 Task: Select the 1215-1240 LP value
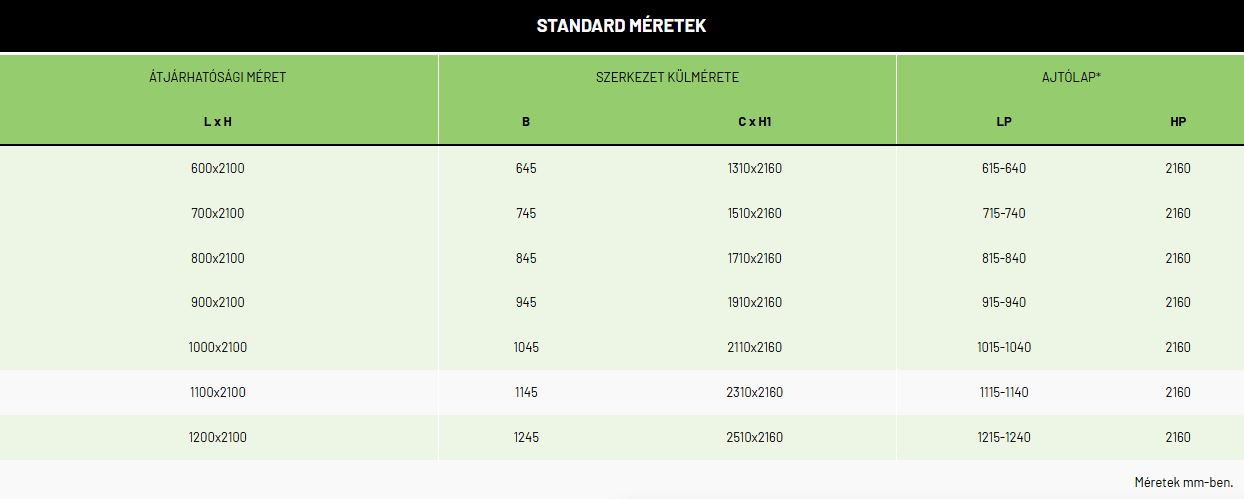[x=1004, y=437]
